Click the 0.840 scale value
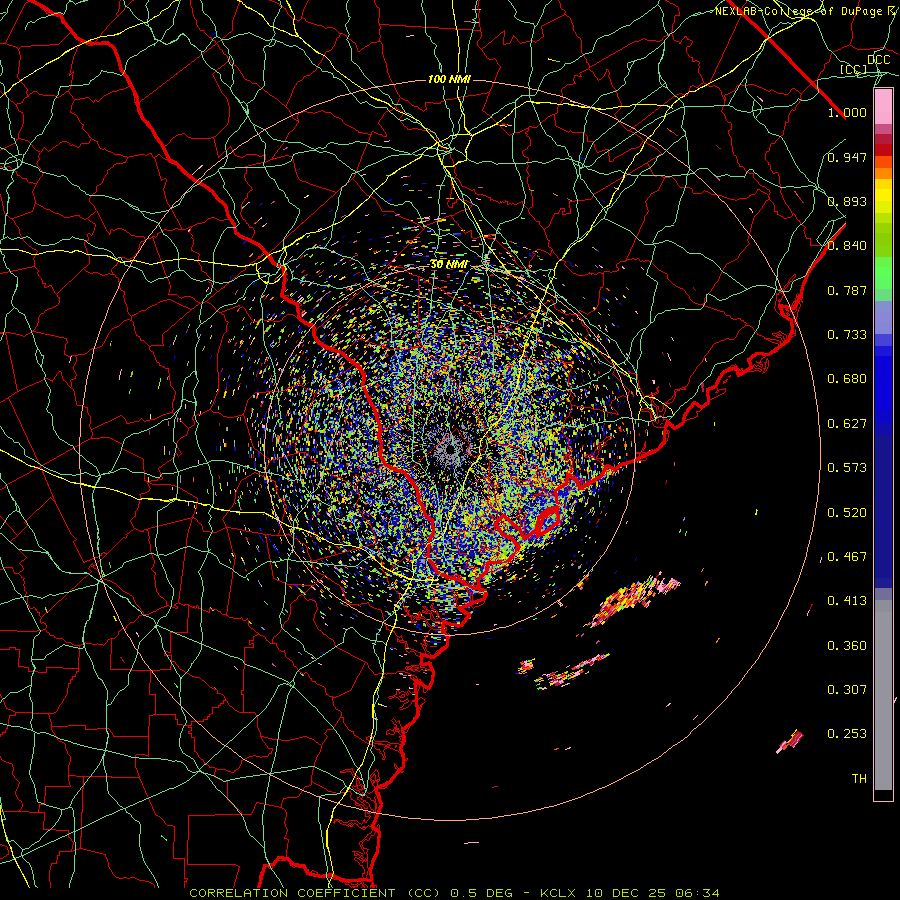This screenshot has width=900, height=900. [847, 246]
